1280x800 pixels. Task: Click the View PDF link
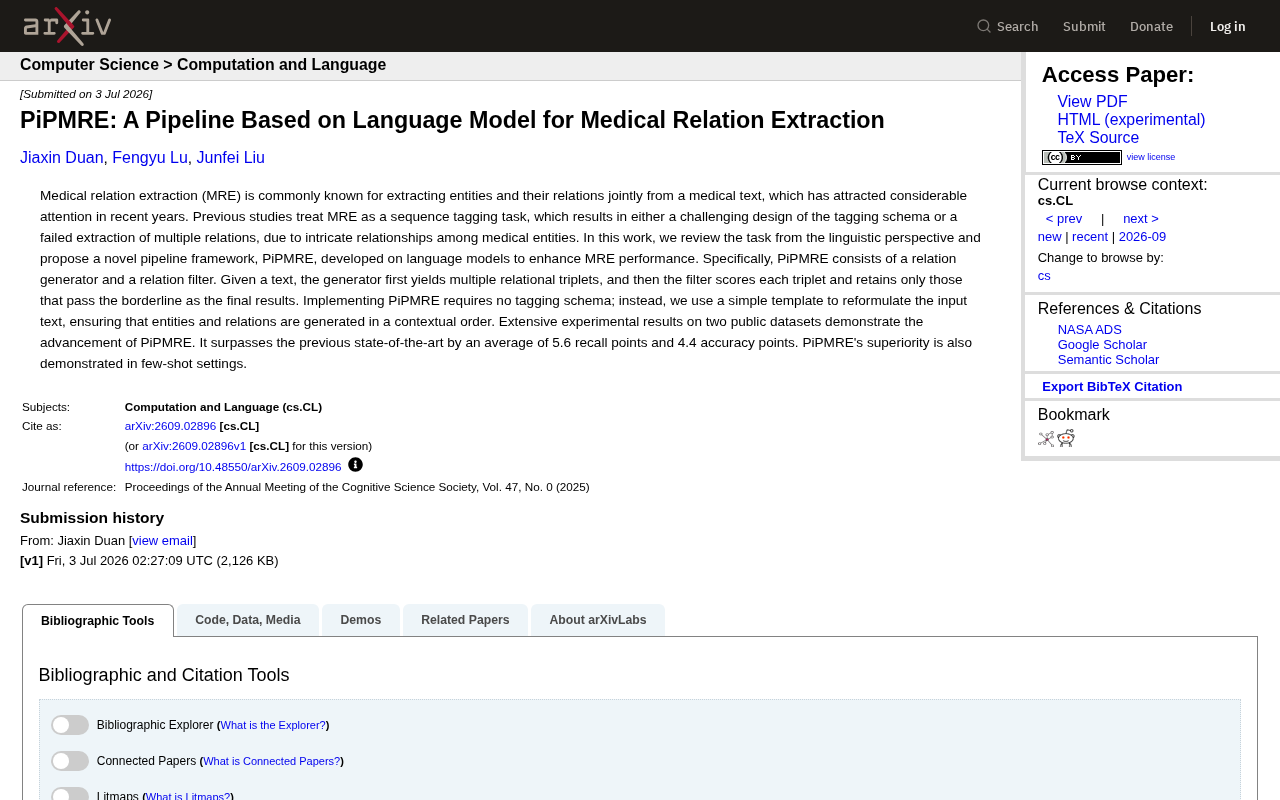click(x=1092, y=102)
